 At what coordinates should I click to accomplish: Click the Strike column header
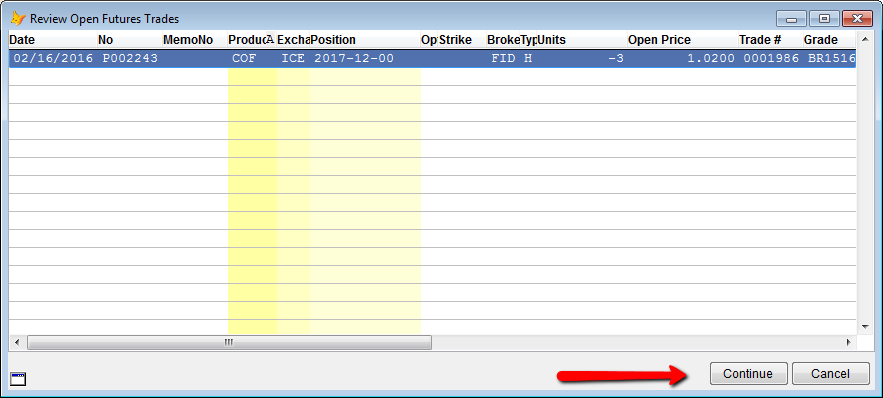click(462, 40)
